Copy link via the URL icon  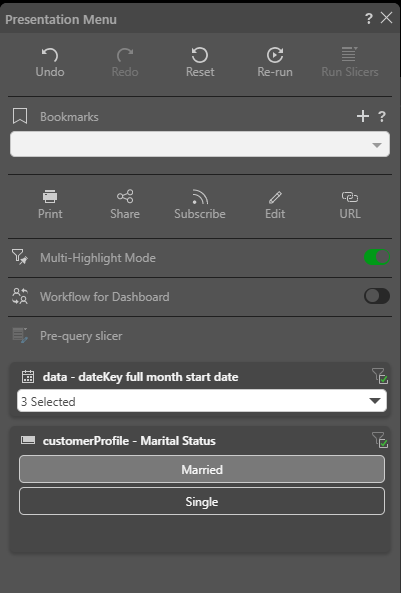(350, 197)
